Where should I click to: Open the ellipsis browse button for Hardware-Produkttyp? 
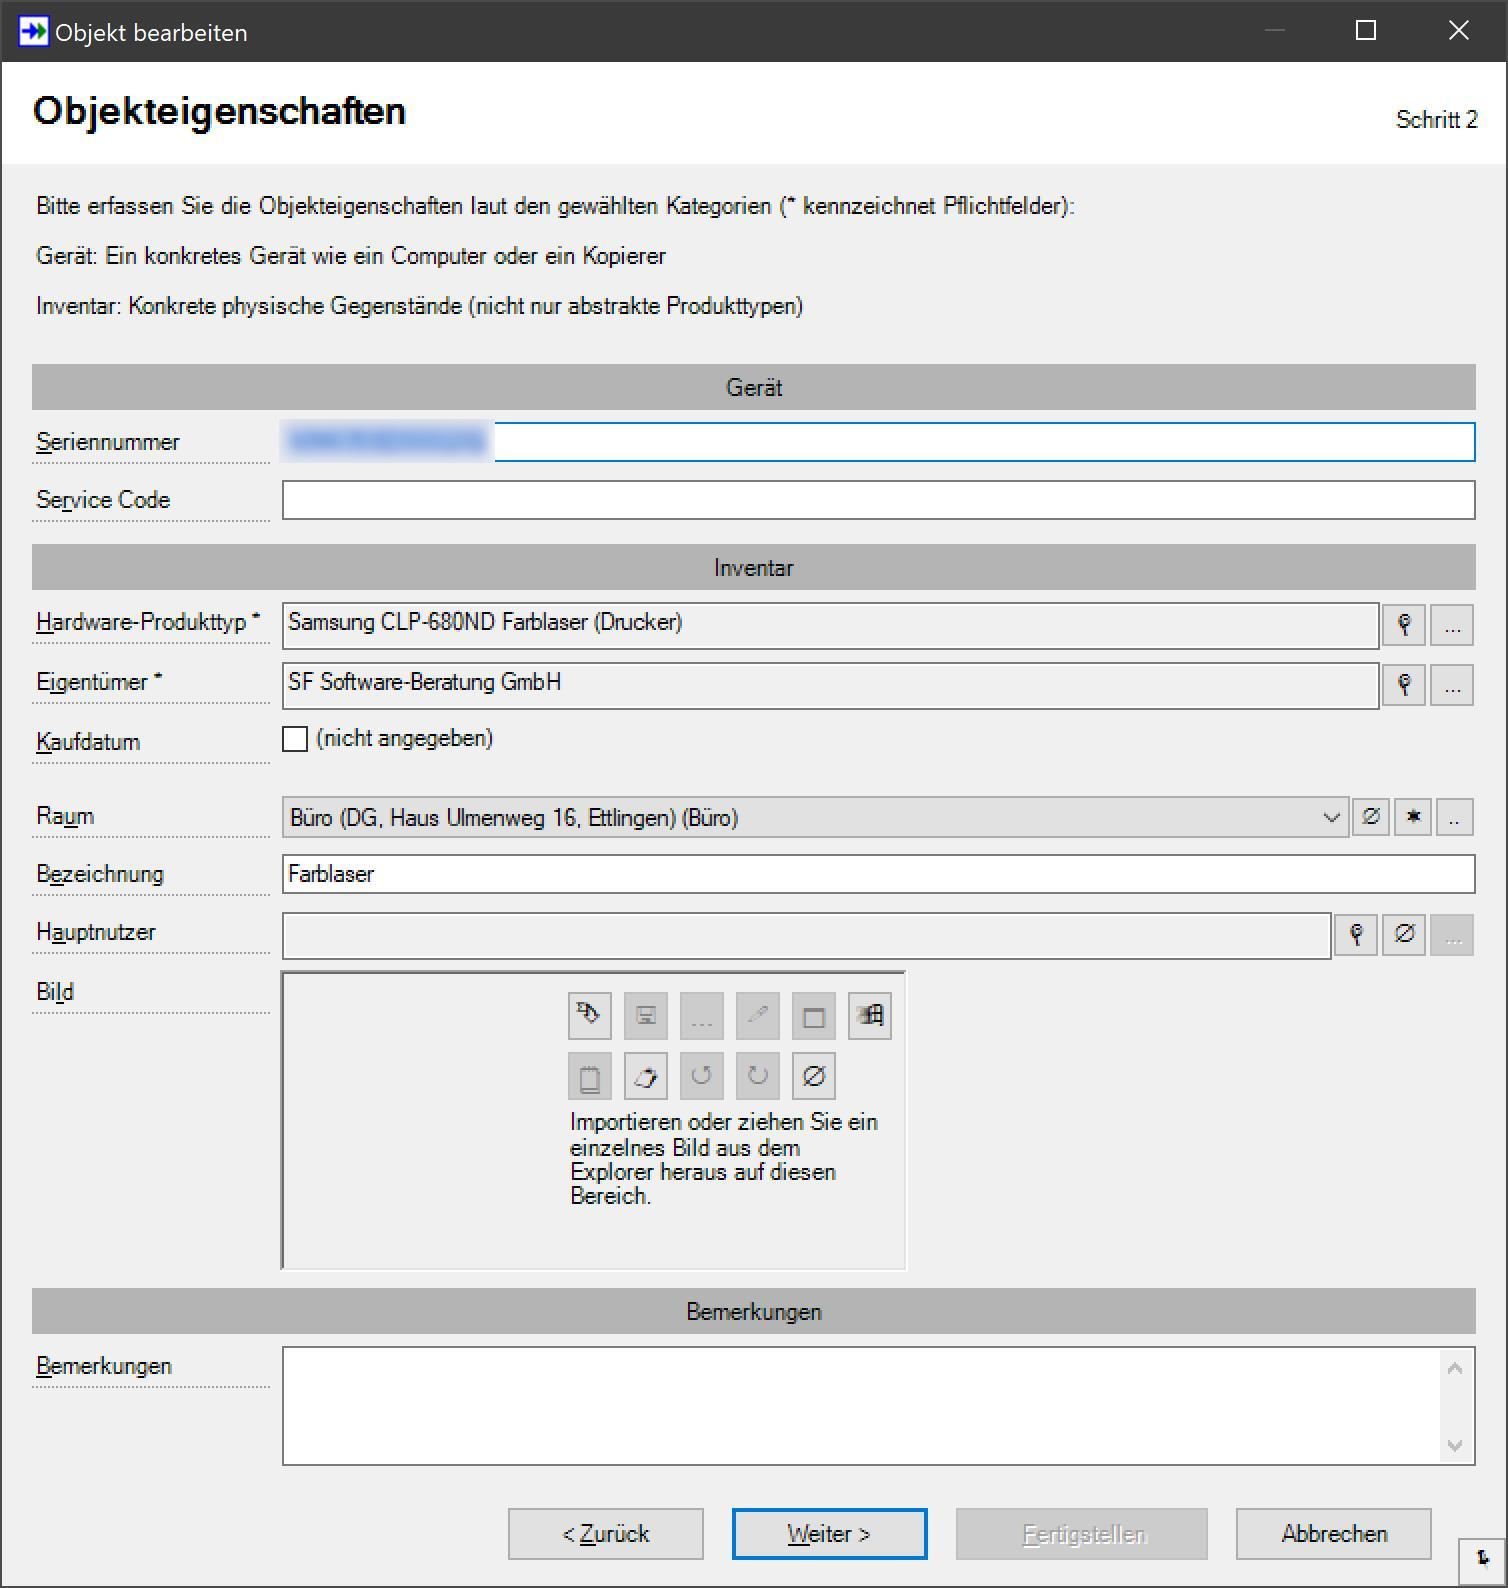(x=1452, y=625)
